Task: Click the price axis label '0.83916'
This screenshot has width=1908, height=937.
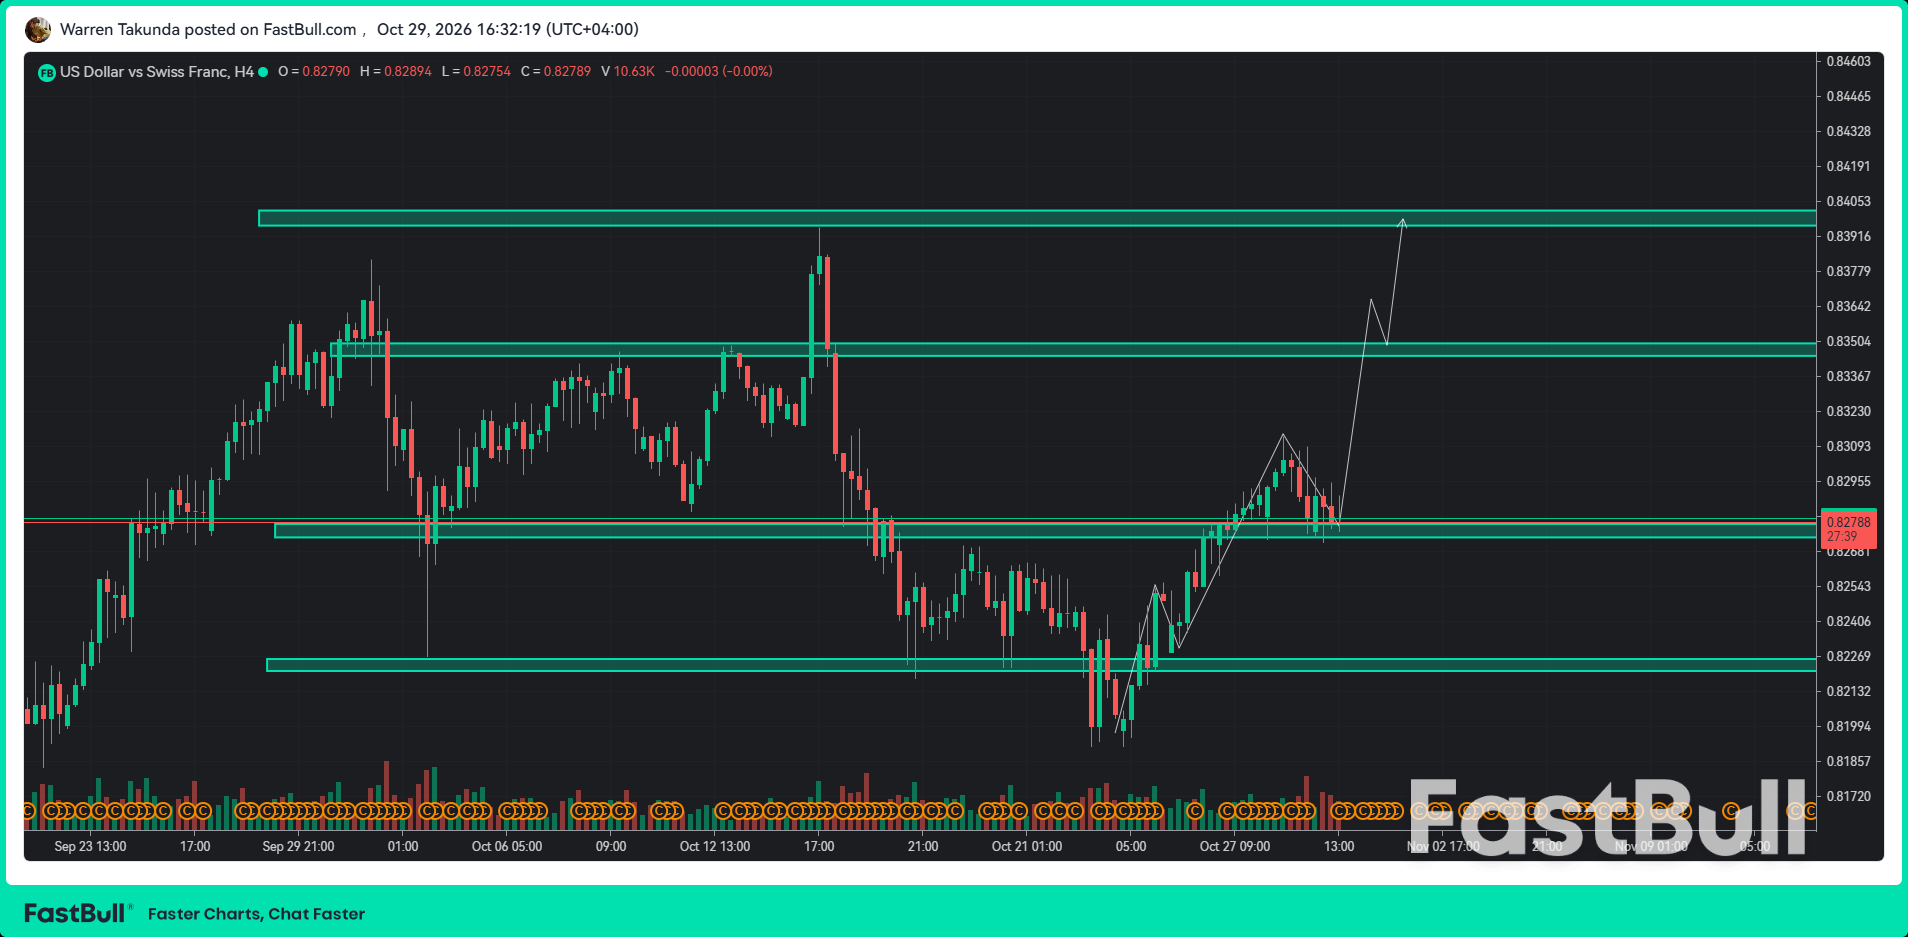Action: click(1848, 236)
